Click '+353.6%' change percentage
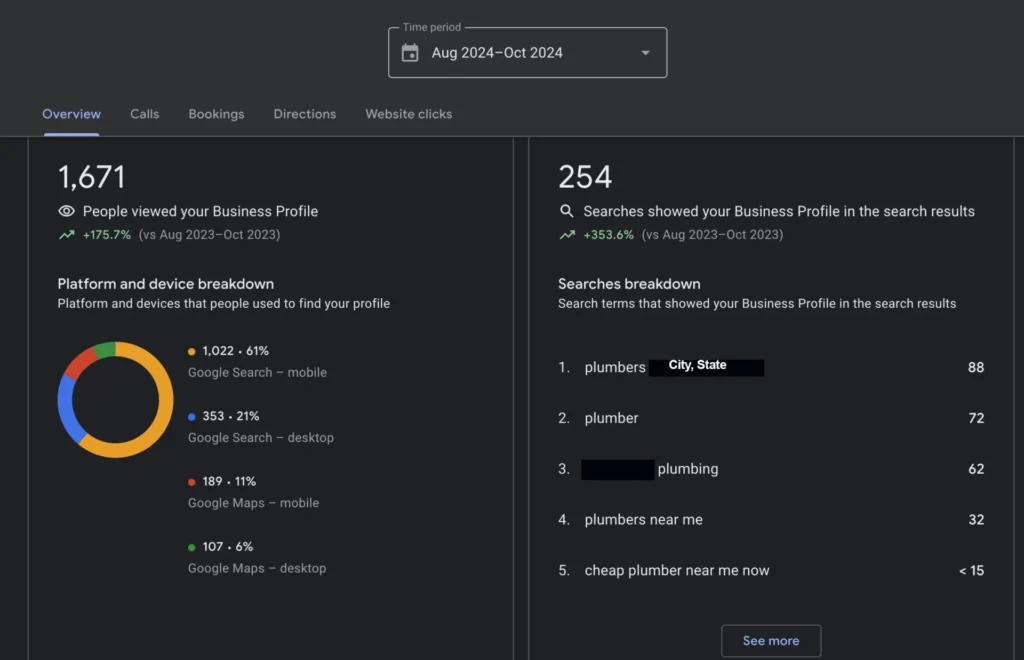This screenshot has height=660, width=1024. [608, 235]
